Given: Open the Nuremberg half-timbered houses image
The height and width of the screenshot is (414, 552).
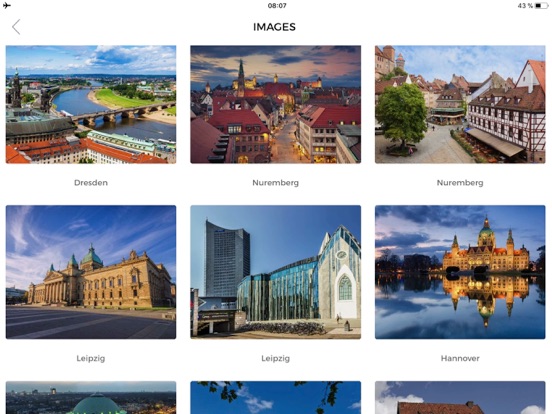Looking at the screenshot, I should 460,104.
